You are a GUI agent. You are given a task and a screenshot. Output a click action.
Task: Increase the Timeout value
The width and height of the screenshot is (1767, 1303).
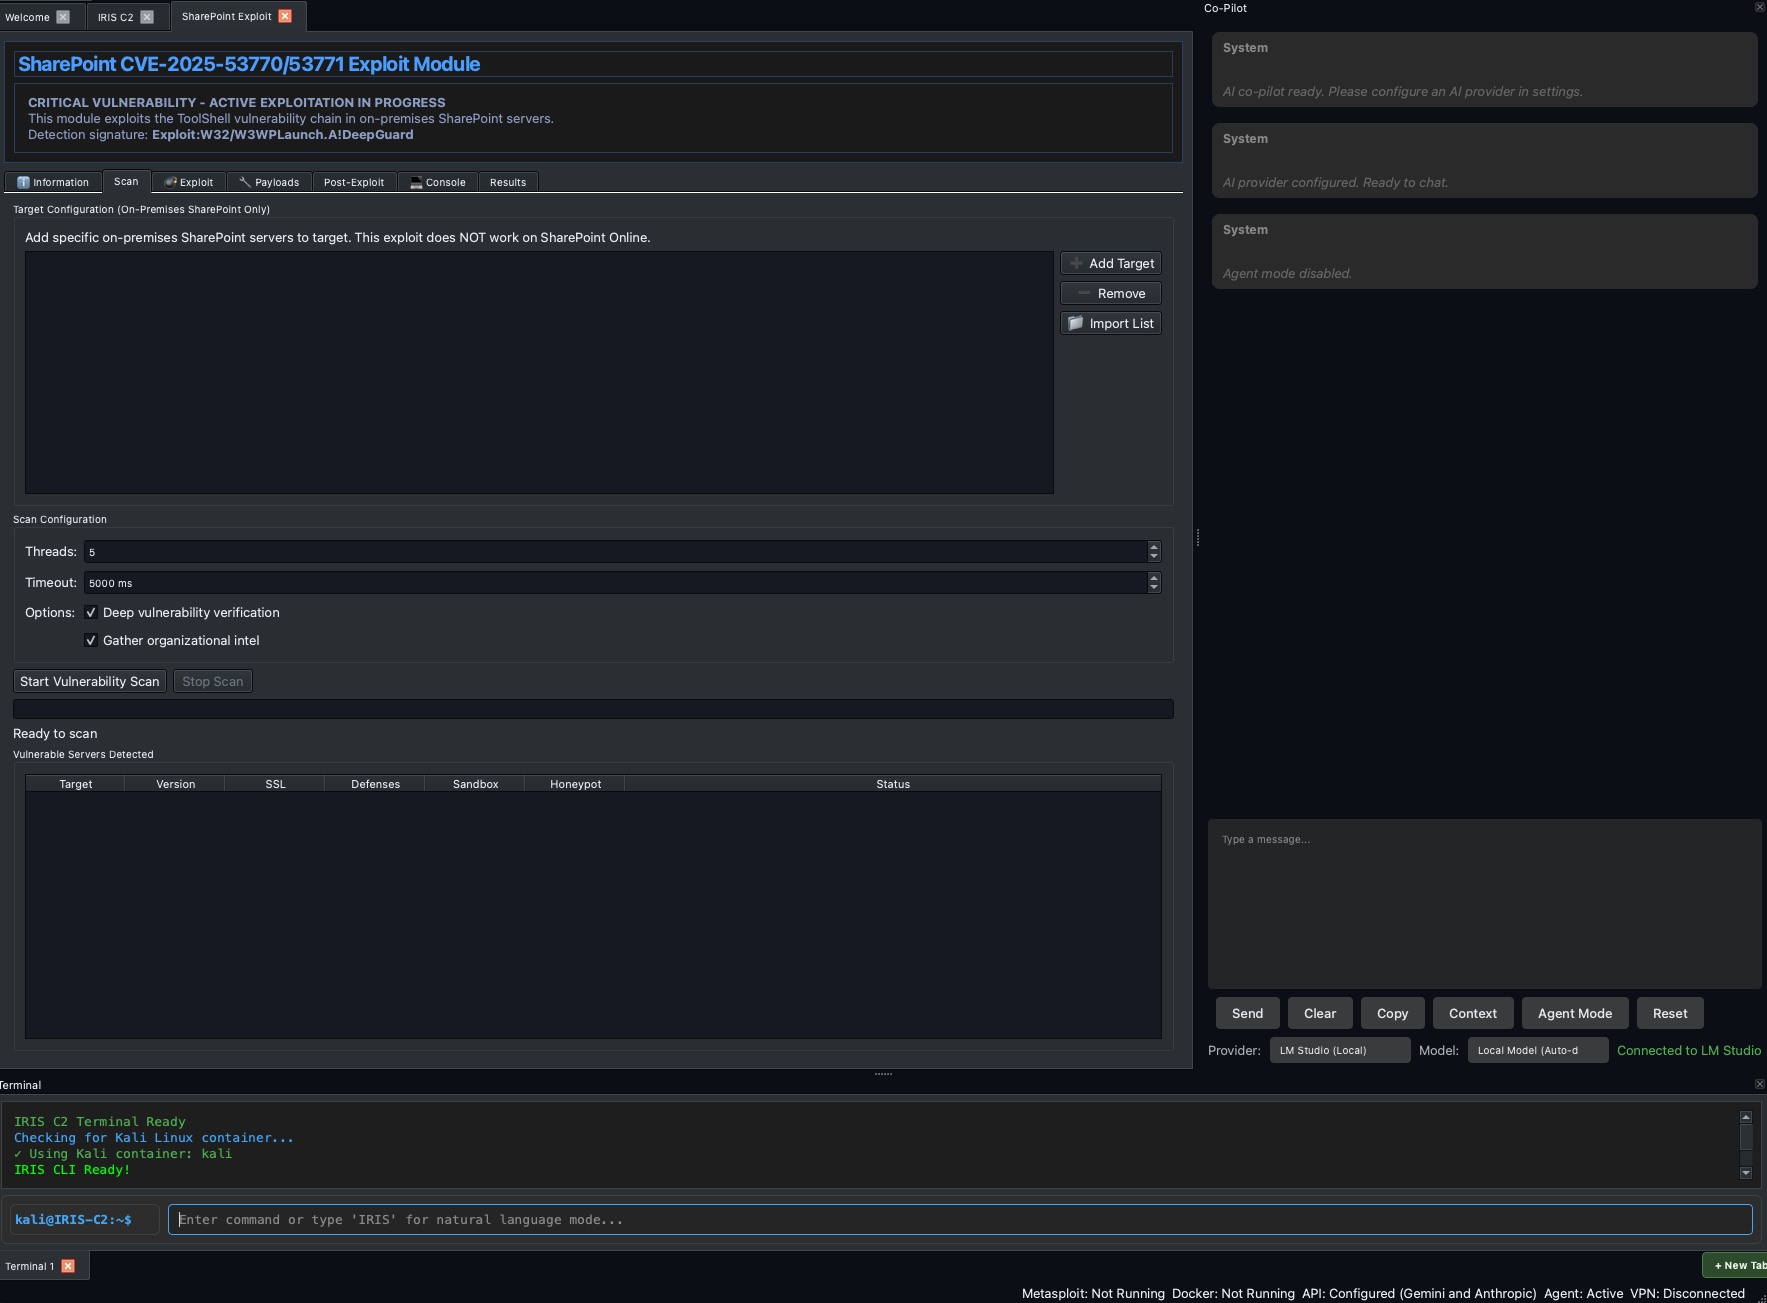[x=1154, y=578]
